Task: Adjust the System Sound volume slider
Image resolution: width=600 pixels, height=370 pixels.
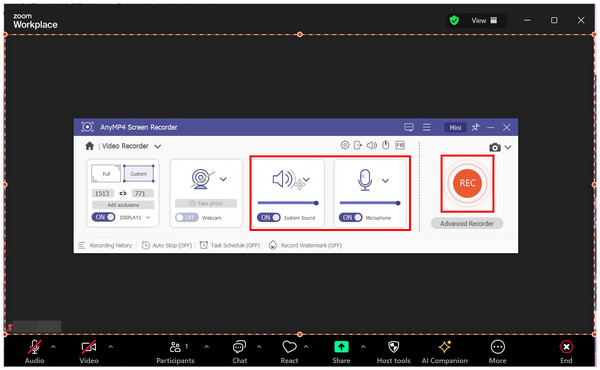Action: point(288,203)
